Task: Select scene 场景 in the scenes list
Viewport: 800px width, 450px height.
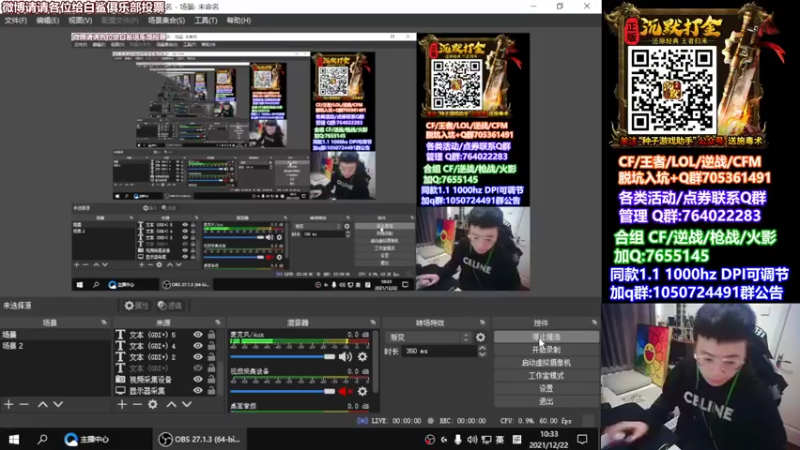Action: point(55,335)
